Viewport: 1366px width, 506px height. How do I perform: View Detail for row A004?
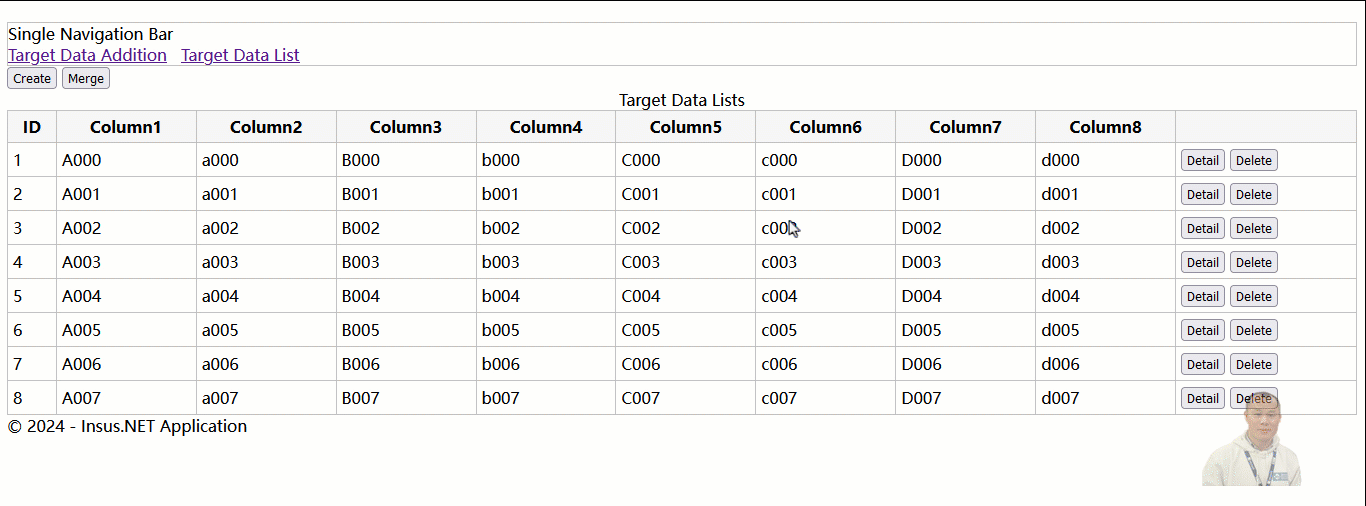click(x=1203, y=296)
